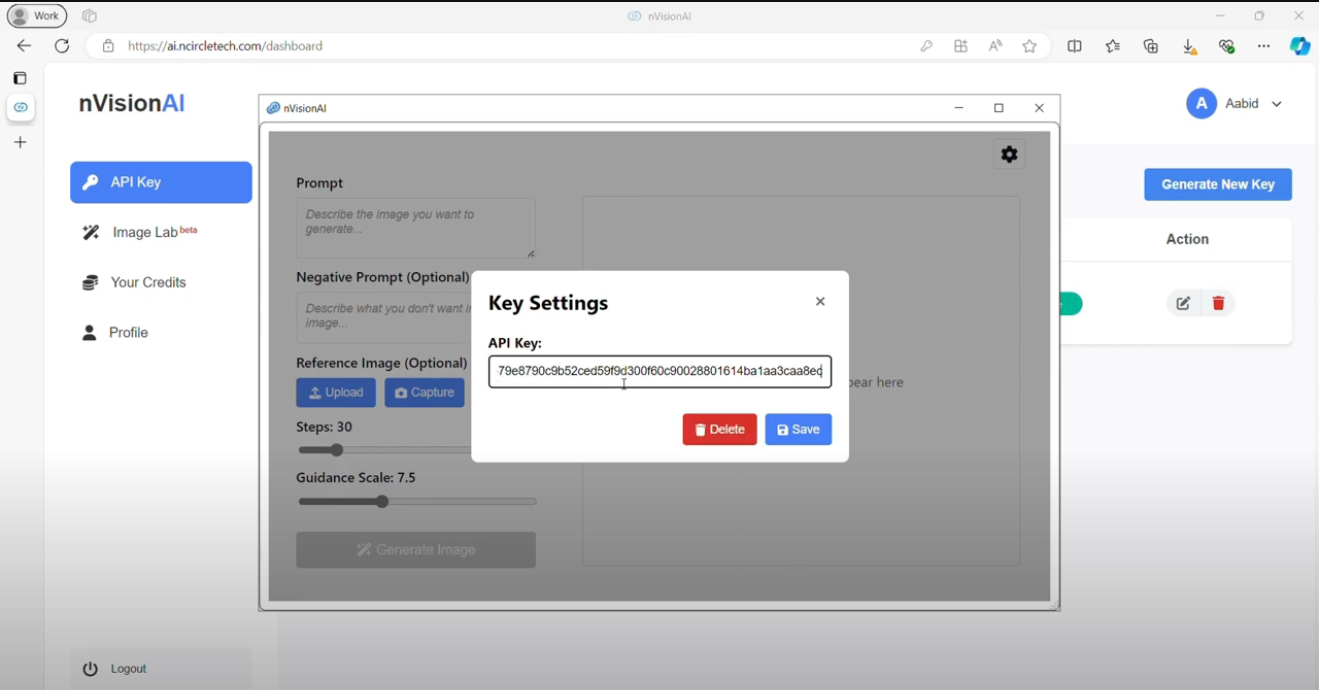
Task: Open a new tab with plus icon
Action: point(20,142)
